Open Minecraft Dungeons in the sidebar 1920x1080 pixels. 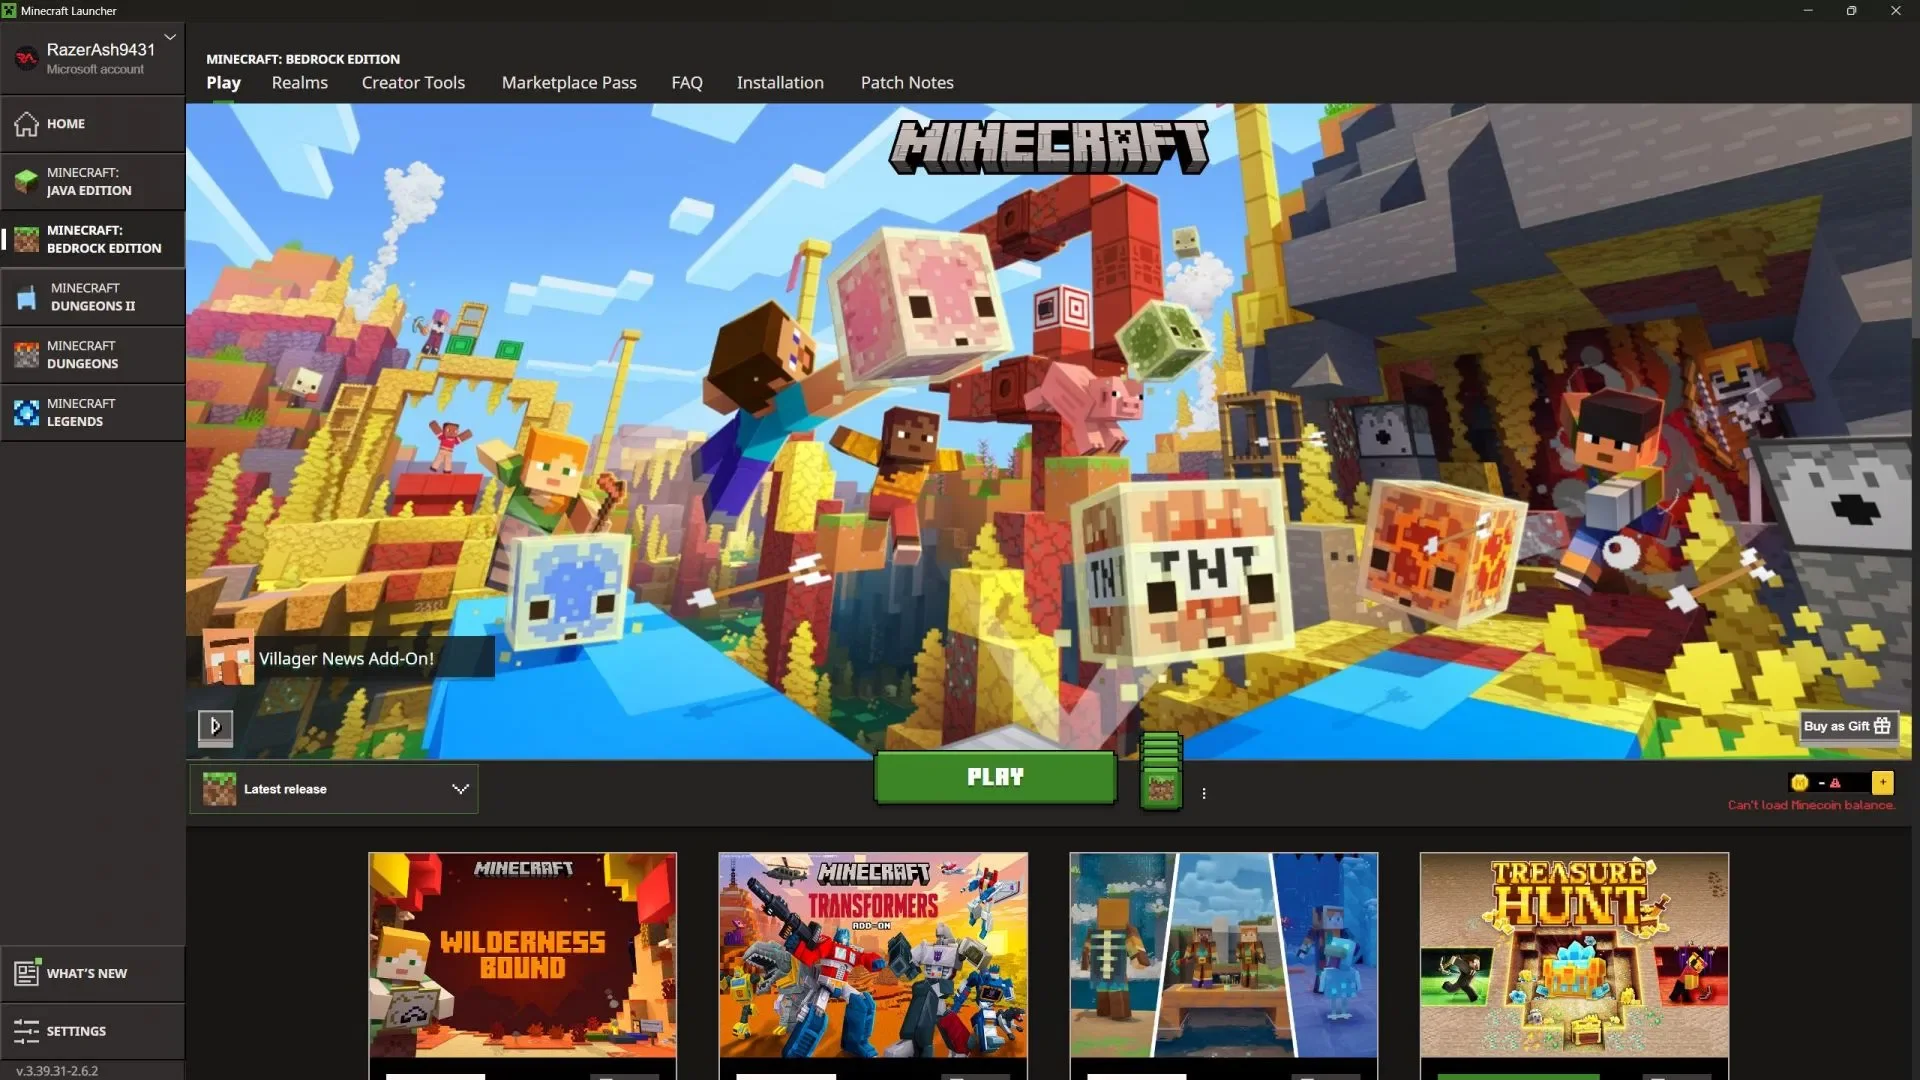(92, 355)
